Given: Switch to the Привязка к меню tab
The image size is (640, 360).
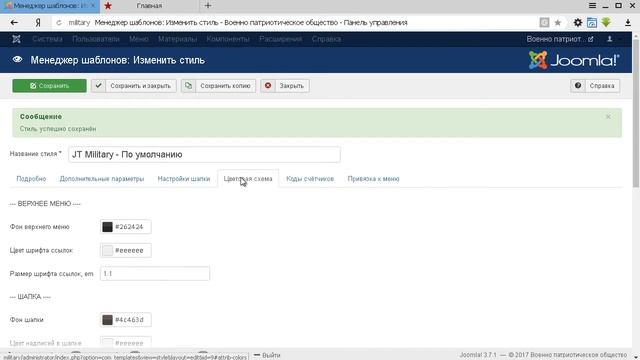Looking at the screenshot, I should (373, 179).
